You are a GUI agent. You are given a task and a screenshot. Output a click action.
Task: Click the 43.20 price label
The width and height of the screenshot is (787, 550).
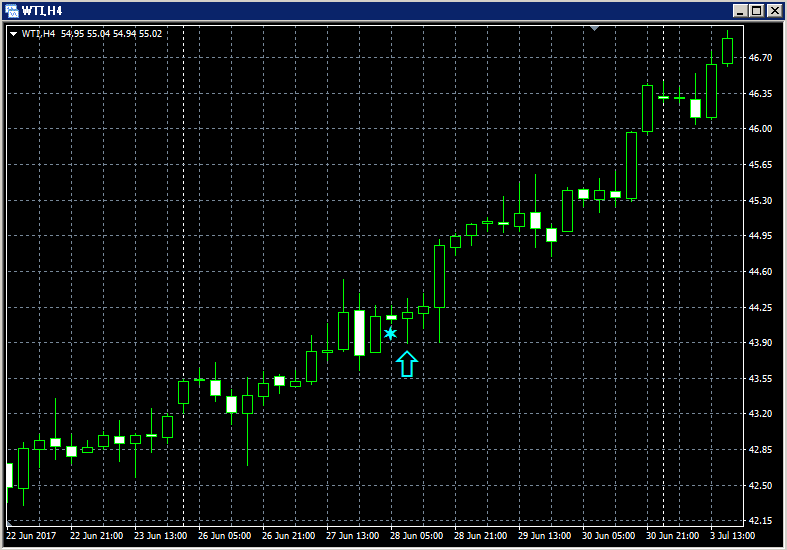click(x=760, y=414)
